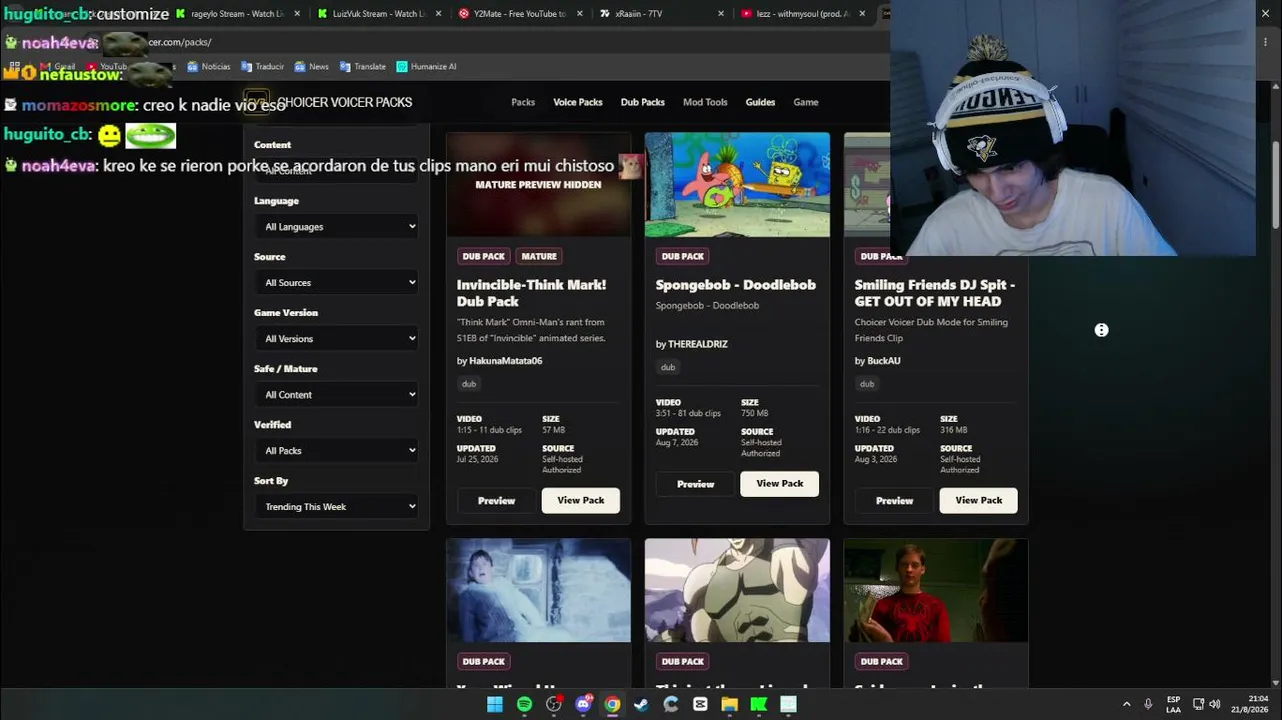This screenshot has height=720, width=1282.
Task: Expand the Verified packs dropdown
Action: [x=336, y=451]
